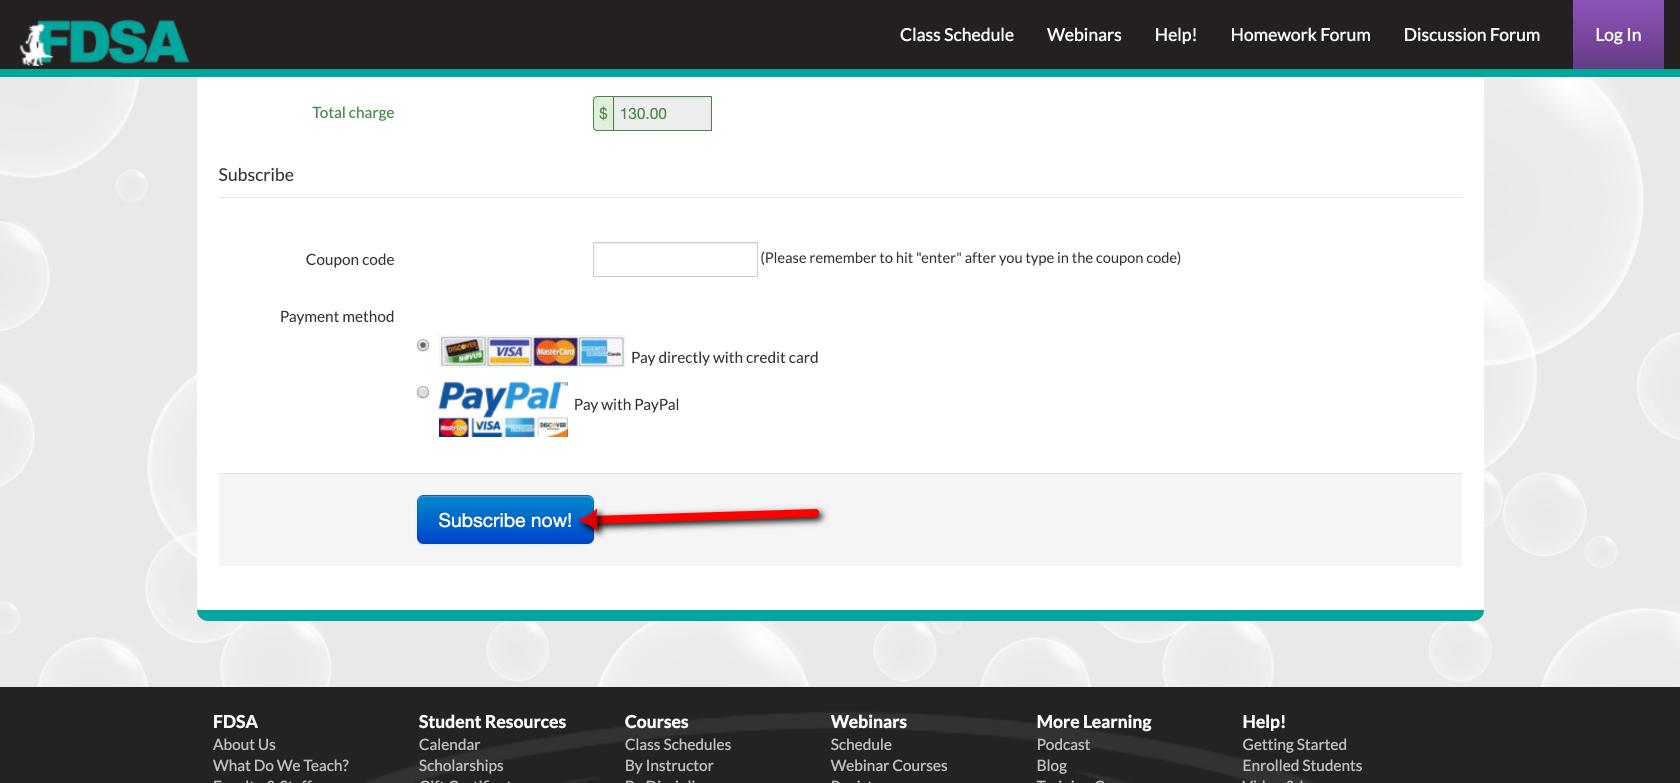Click the FDSA logo in header

tap(104, 42)
